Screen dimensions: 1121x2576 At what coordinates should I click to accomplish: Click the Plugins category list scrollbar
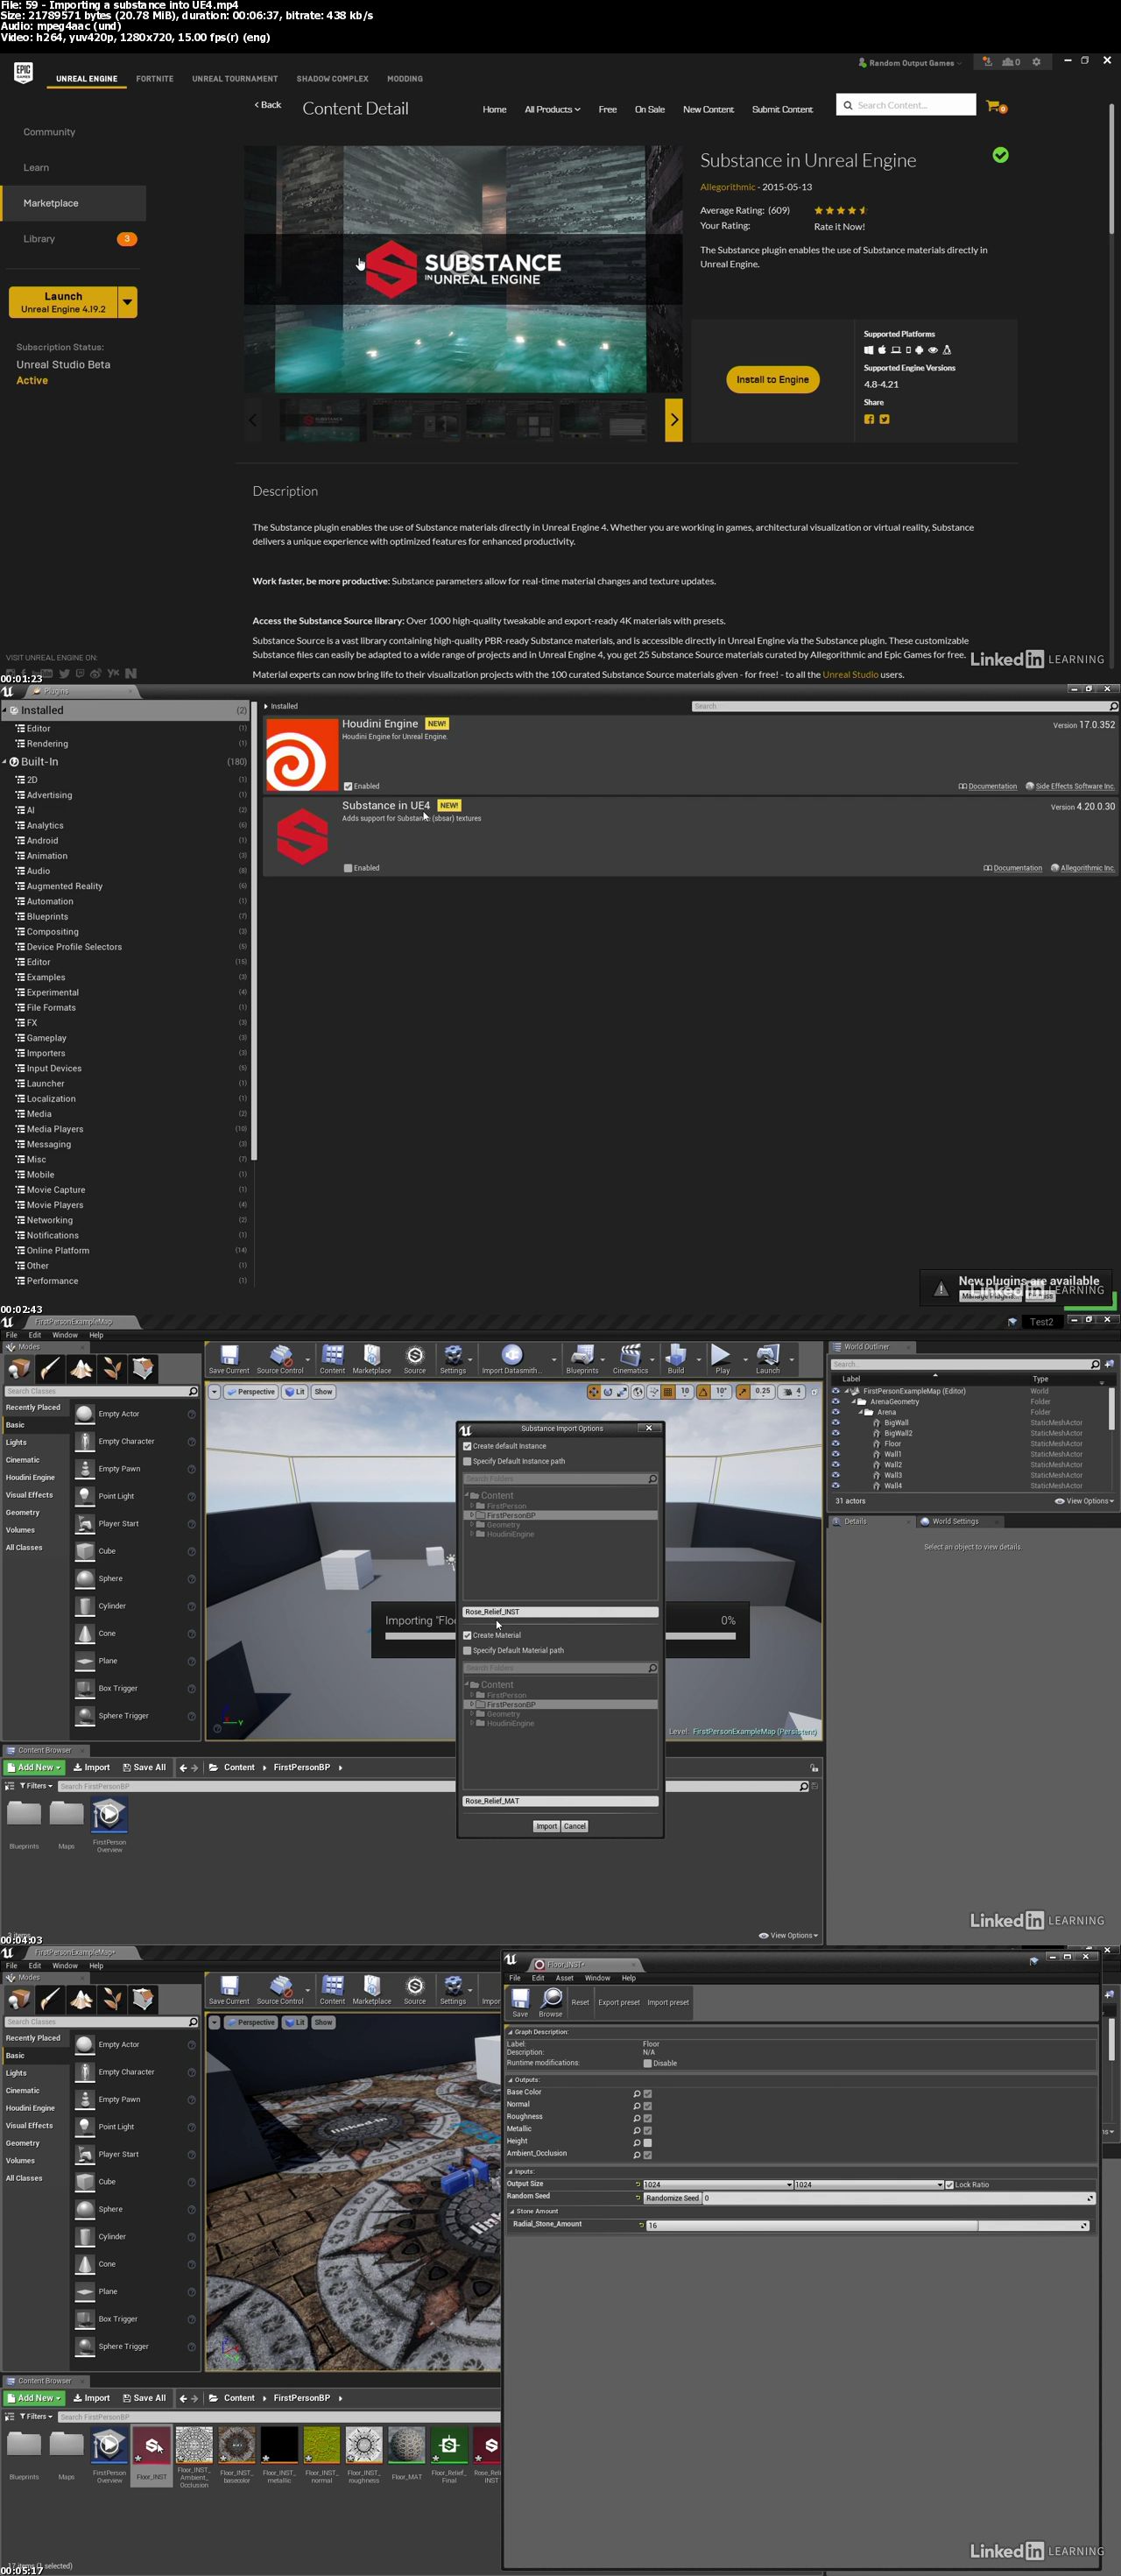(254, 930)
